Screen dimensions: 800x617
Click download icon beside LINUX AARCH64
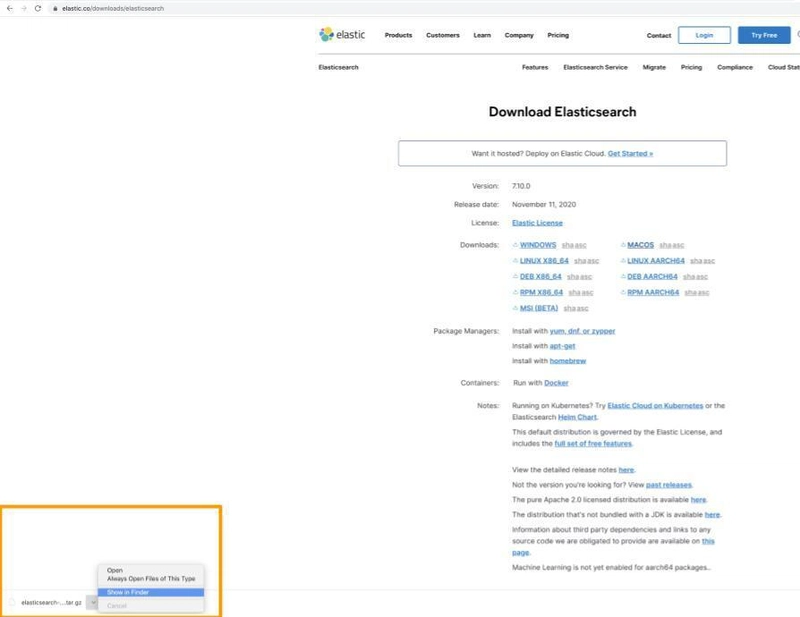click(x=623, y=261)
